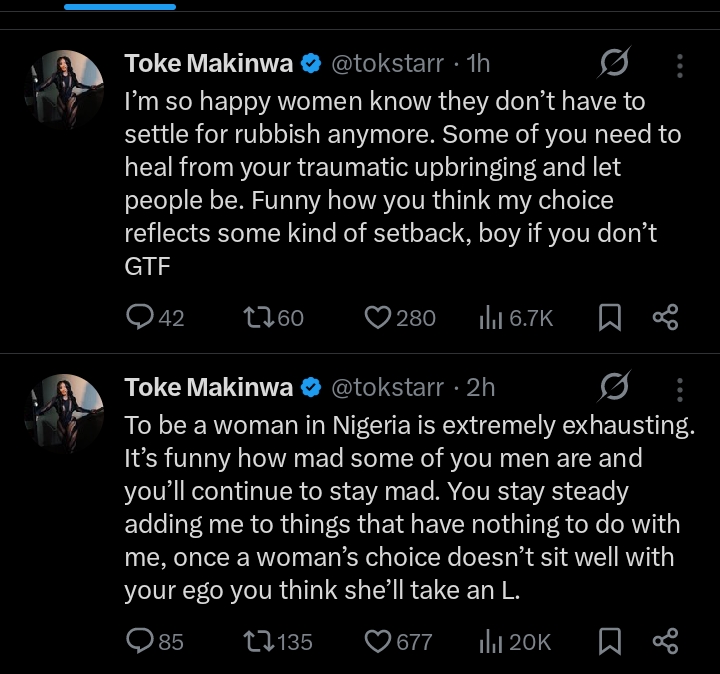Open Toke Makinwa's avatar on first tweet
This screenshot has width=720, height=674.
66,89
